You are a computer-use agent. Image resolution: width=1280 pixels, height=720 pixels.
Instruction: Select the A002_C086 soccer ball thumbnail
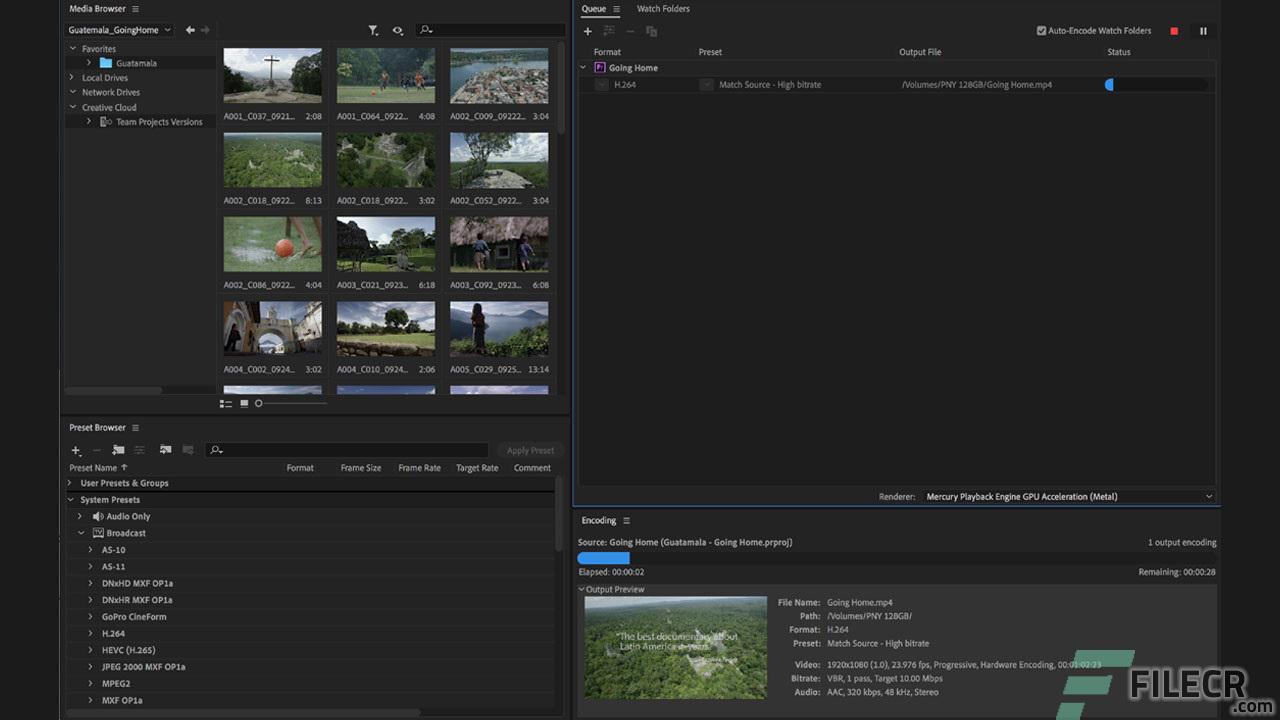click(272, 244)
